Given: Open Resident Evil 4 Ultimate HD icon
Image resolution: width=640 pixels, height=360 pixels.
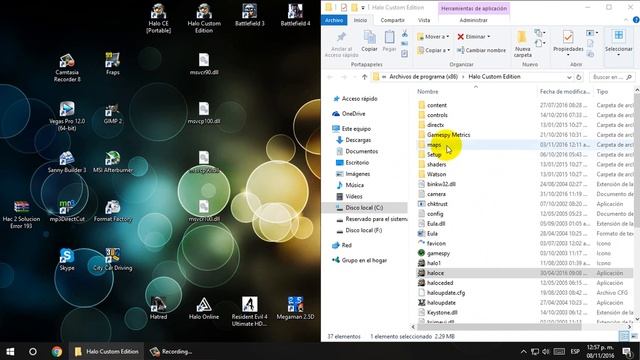Looking at the screenshot, I should 249,312.
